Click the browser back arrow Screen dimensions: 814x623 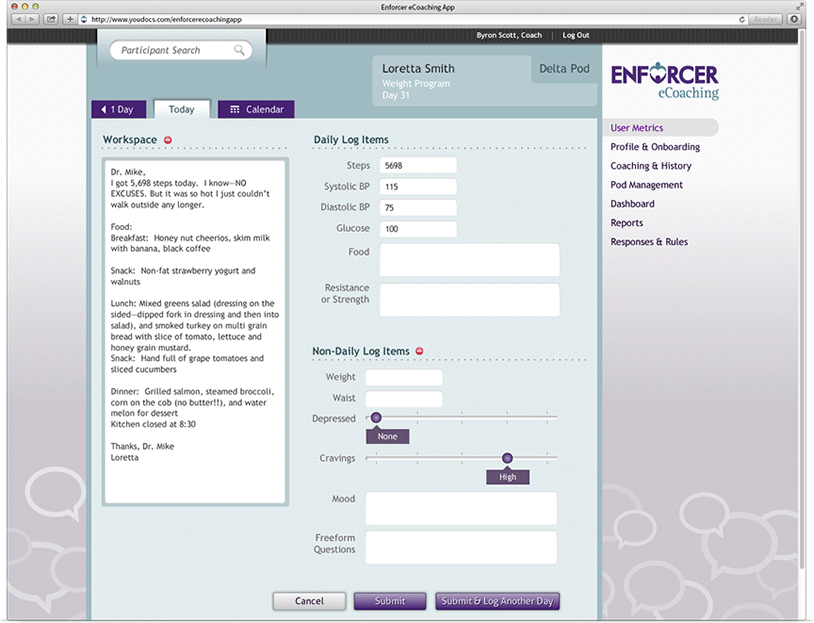click(x=17, y=19)
